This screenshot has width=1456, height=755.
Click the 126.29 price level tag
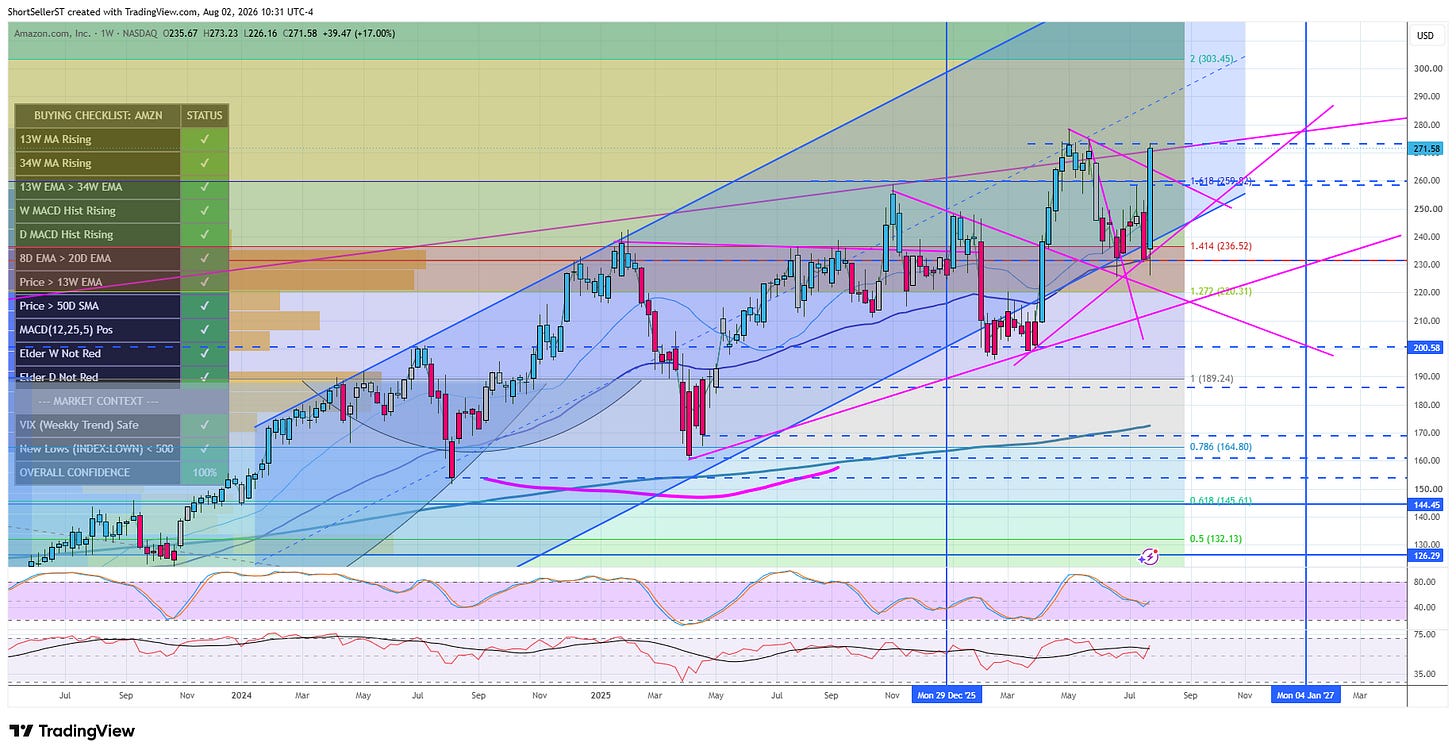[x=1427, y=556]
